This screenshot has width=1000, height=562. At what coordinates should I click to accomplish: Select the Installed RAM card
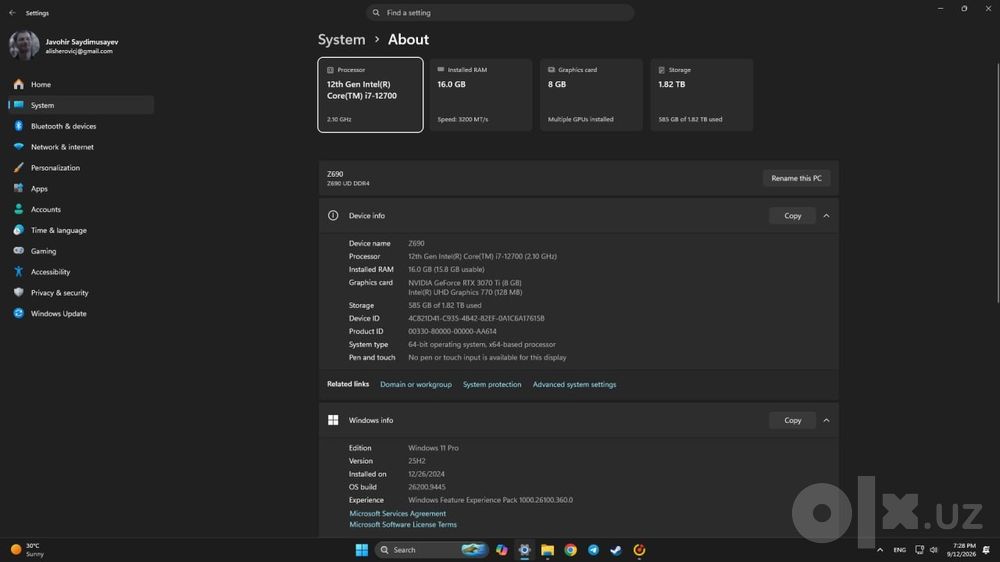coord(481,95)
